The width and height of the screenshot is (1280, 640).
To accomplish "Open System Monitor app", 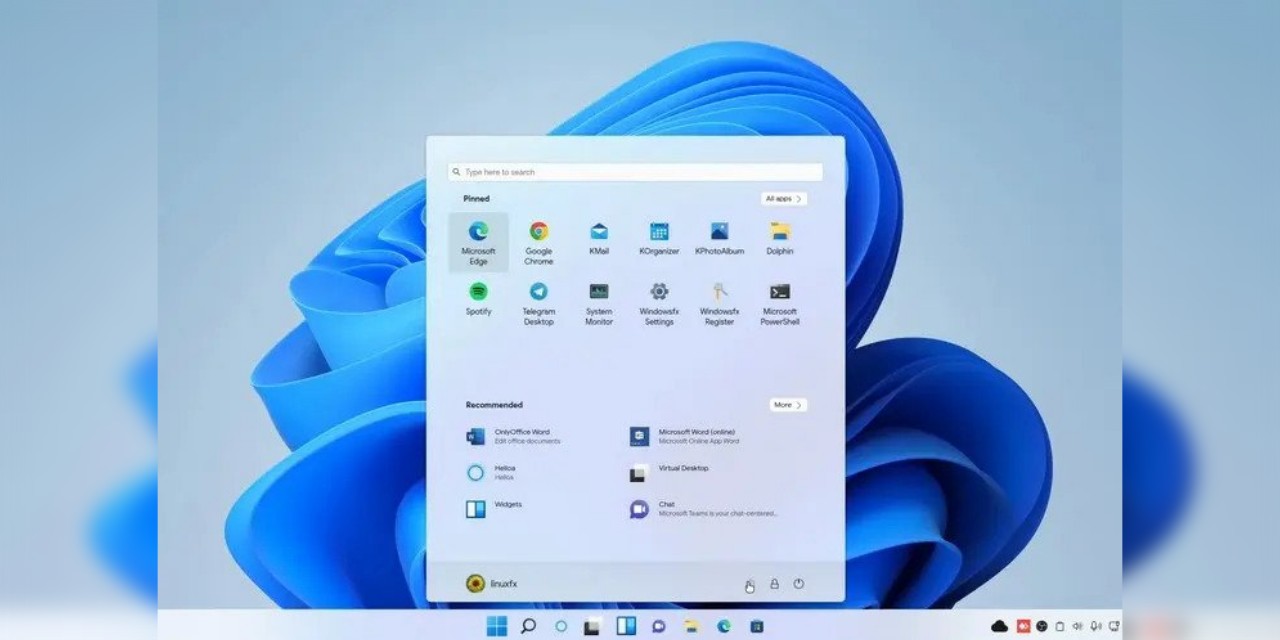I will tap(598, 302).
